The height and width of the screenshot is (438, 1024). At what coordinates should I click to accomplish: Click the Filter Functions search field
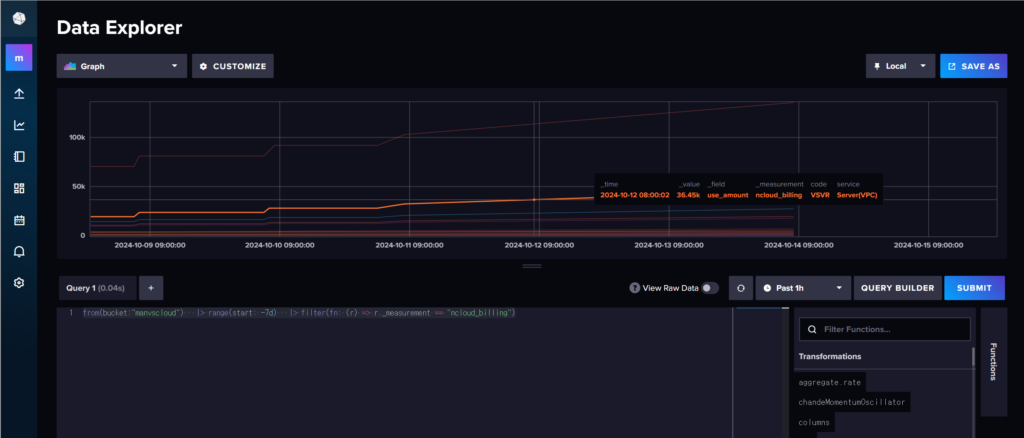(x=889, y=329)
